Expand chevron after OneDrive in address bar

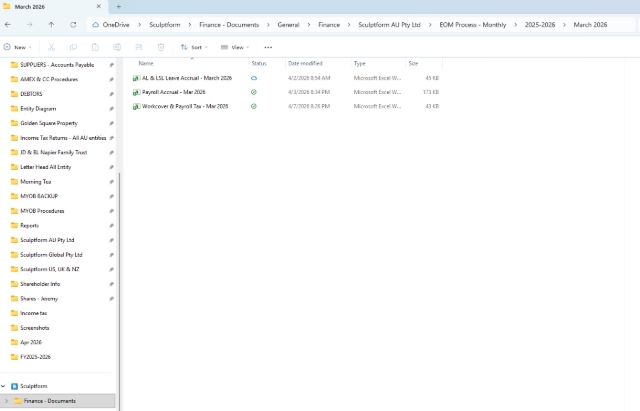pos(140,25)
